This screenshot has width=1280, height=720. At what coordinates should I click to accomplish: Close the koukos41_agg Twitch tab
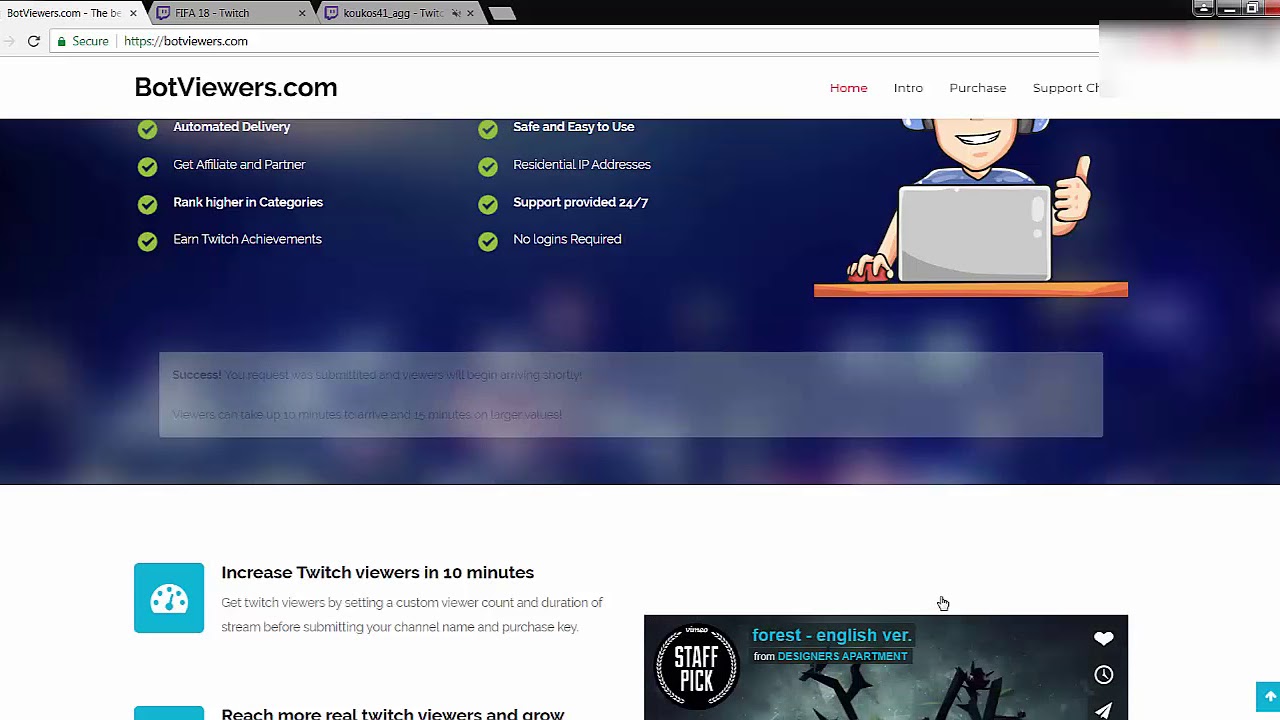(x=470, y=14)
